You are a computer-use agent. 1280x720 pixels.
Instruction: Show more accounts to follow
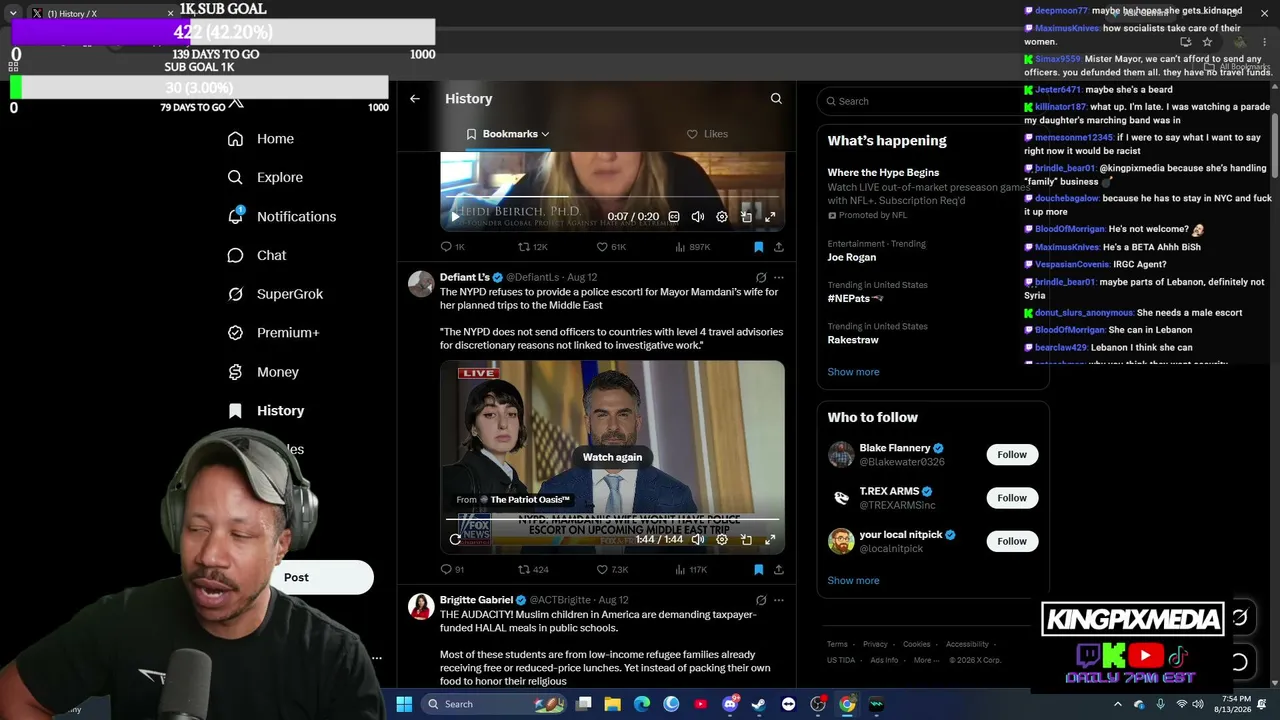pyautogui.click(x=853, y=581)
